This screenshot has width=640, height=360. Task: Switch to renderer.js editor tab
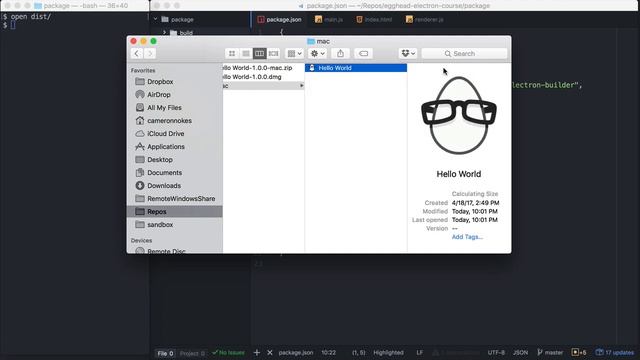pyautogui.click(x=425, y=19)
